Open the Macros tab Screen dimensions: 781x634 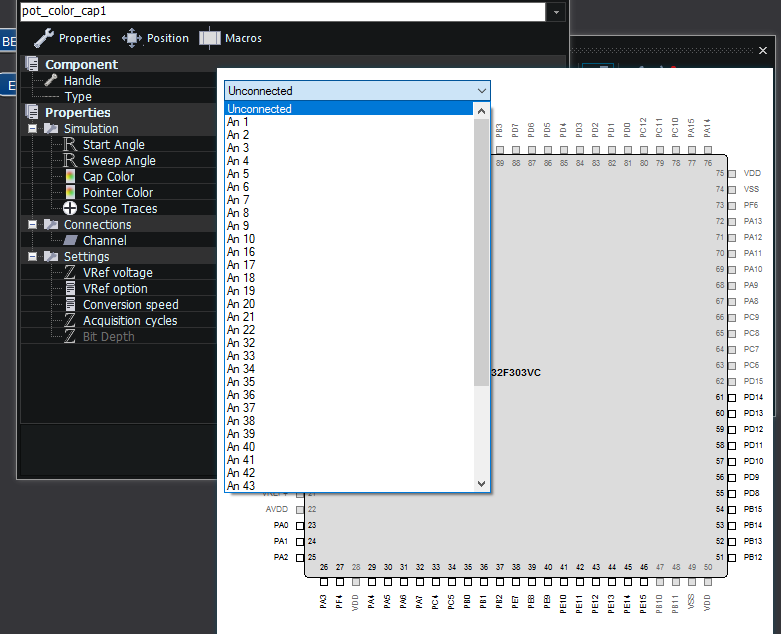230,38
